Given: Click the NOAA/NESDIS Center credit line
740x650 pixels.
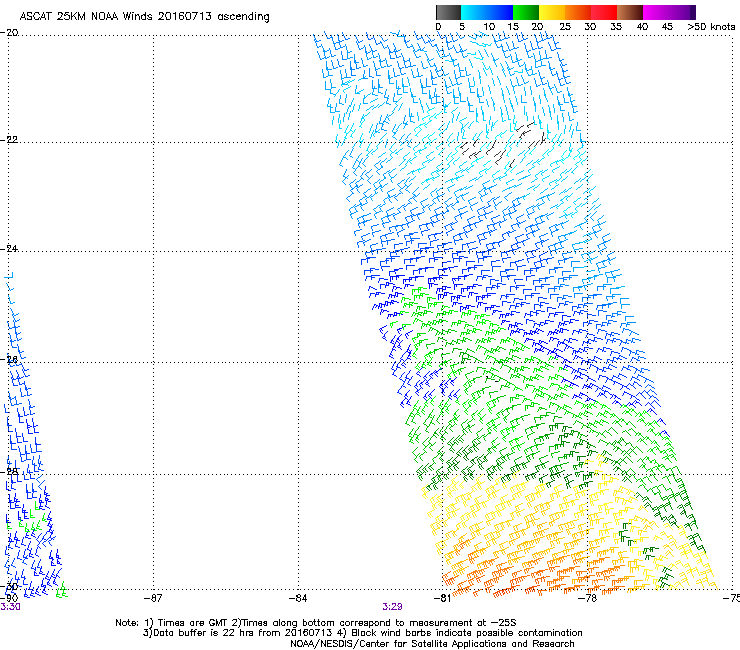Looking at the screenshot, I should (x=432, y=644).
